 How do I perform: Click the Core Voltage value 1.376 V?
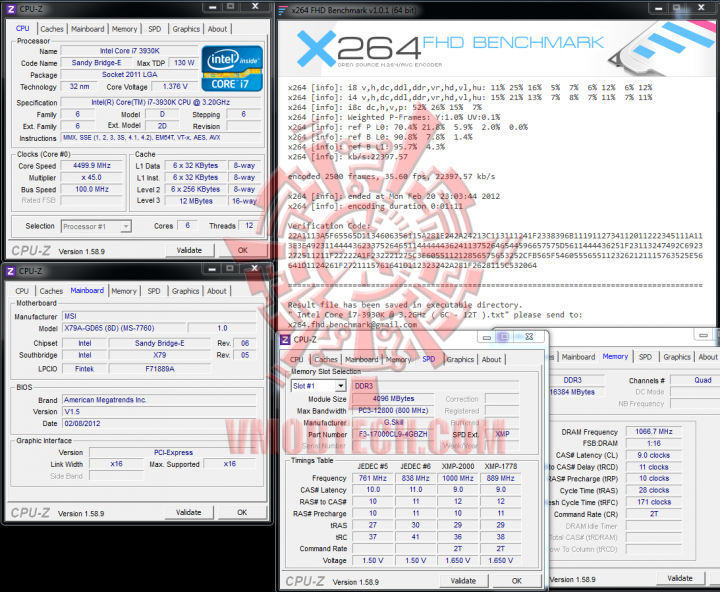[175, 86]
